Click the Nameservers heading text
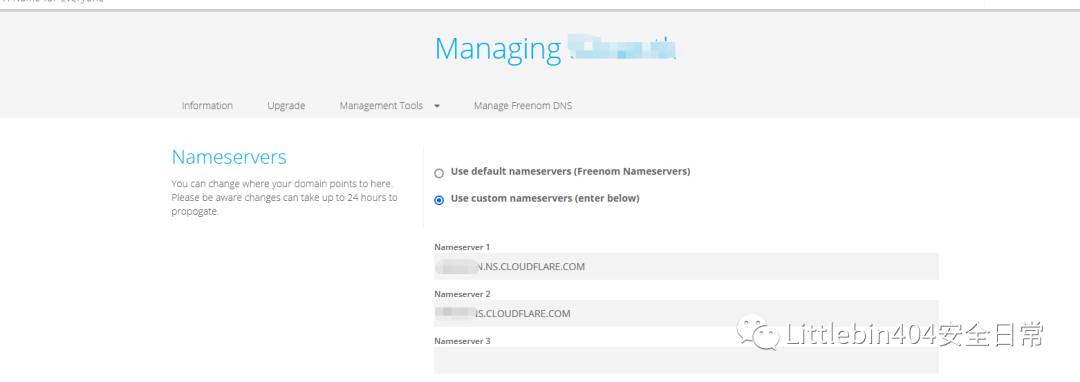This screenshot has height=382, width=1080. [x=229, y=157]
